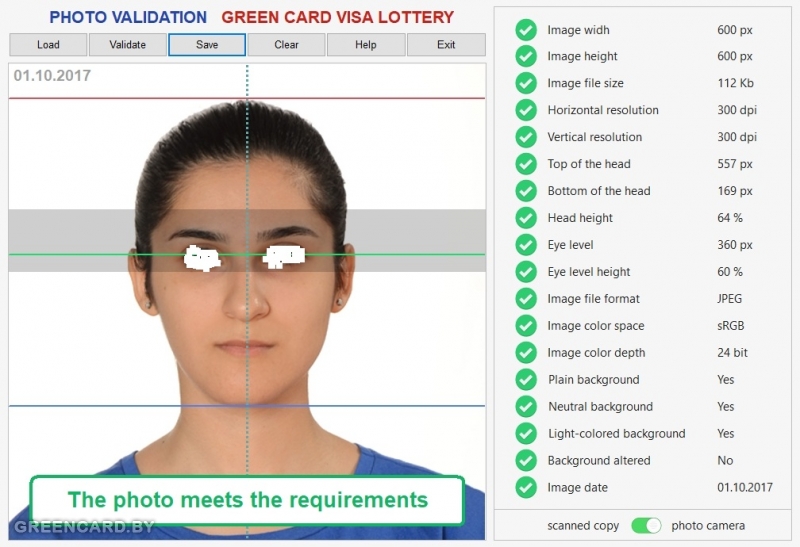Click the Image width green checkmark icon
Image resolution: width=800 pixels, height=547 pixels.
click(x=526, y=30)
